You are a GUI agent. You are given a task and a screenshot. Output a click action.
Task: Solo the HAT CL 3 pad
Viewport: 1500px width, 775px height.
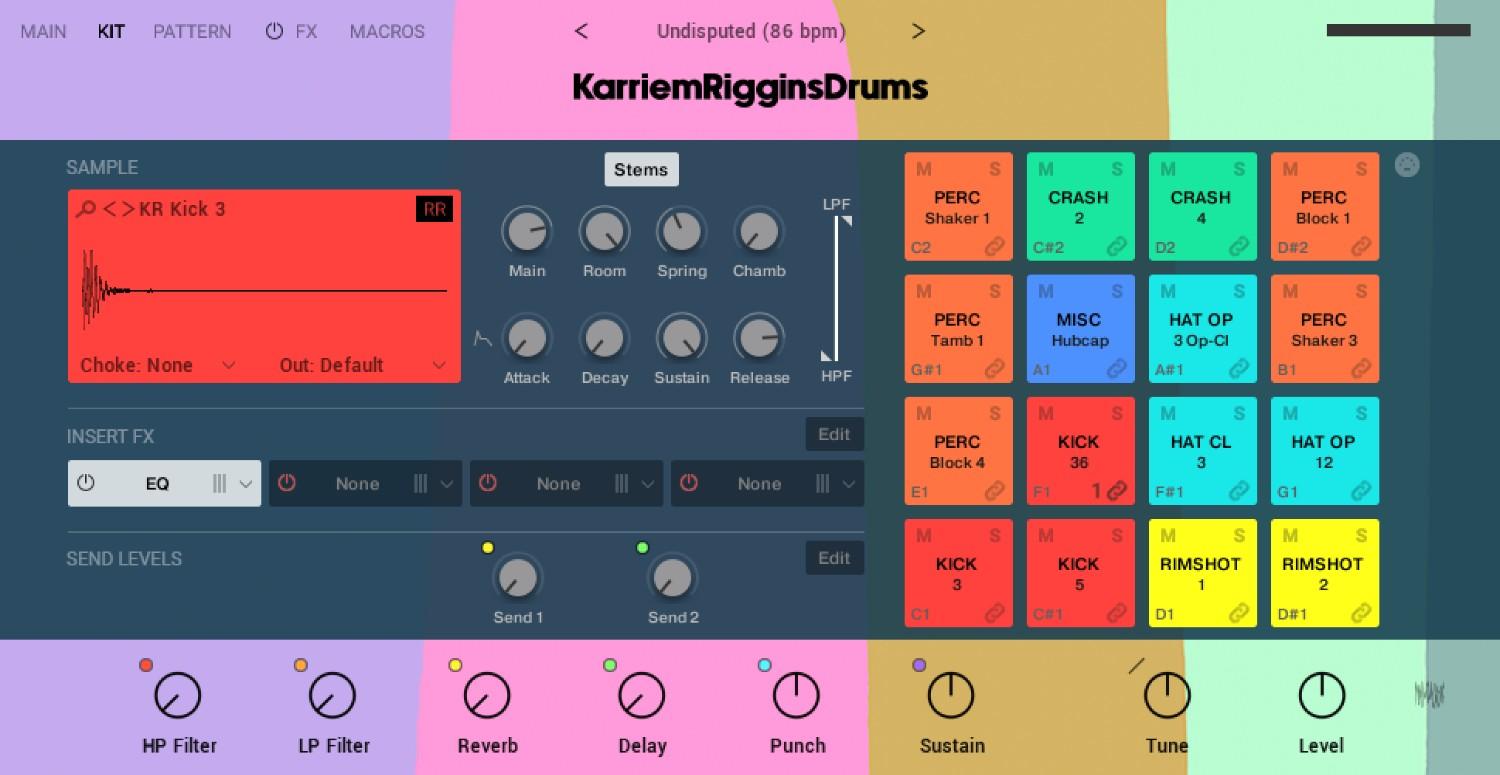click(1239, 413)
